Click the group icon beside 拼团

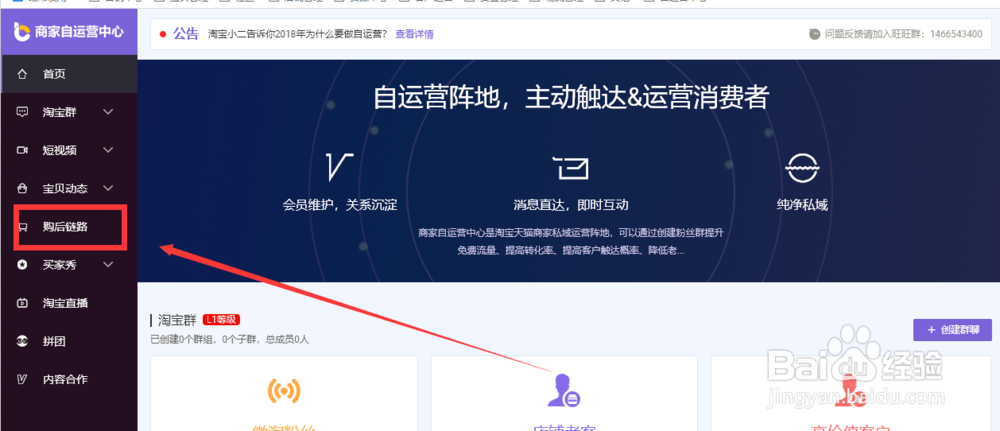point(22,341)
